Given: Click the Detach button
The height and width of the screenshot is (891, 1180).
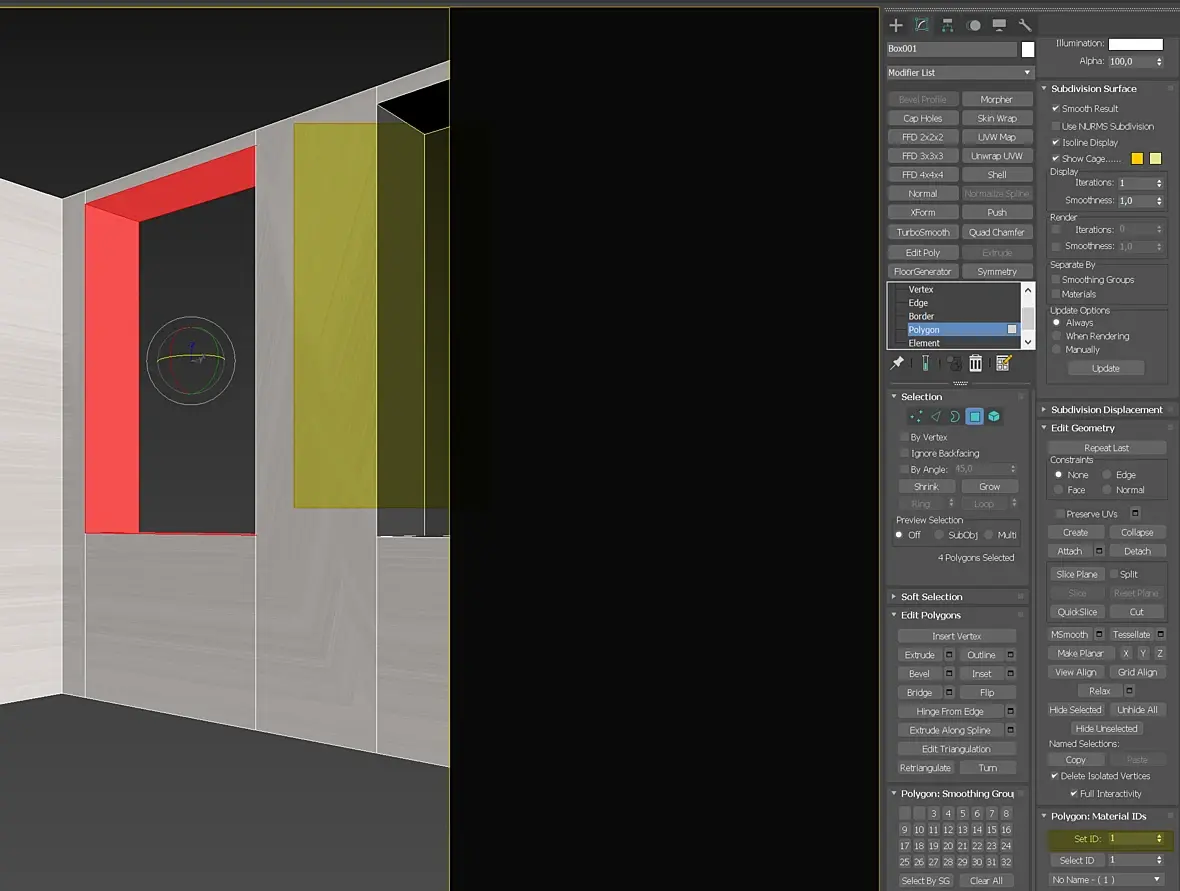Looking at the screenshot, I should [x=1137, y=552].
